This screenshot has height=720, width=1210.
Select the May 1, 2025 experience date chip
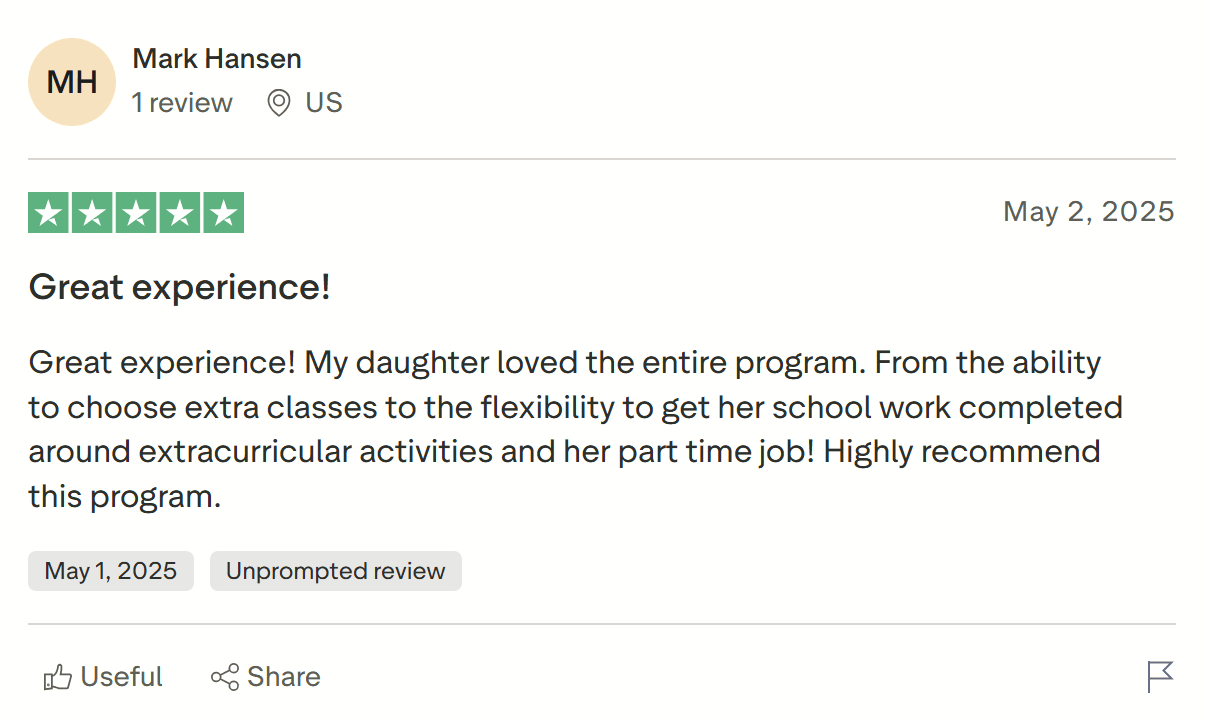[110, 571]
